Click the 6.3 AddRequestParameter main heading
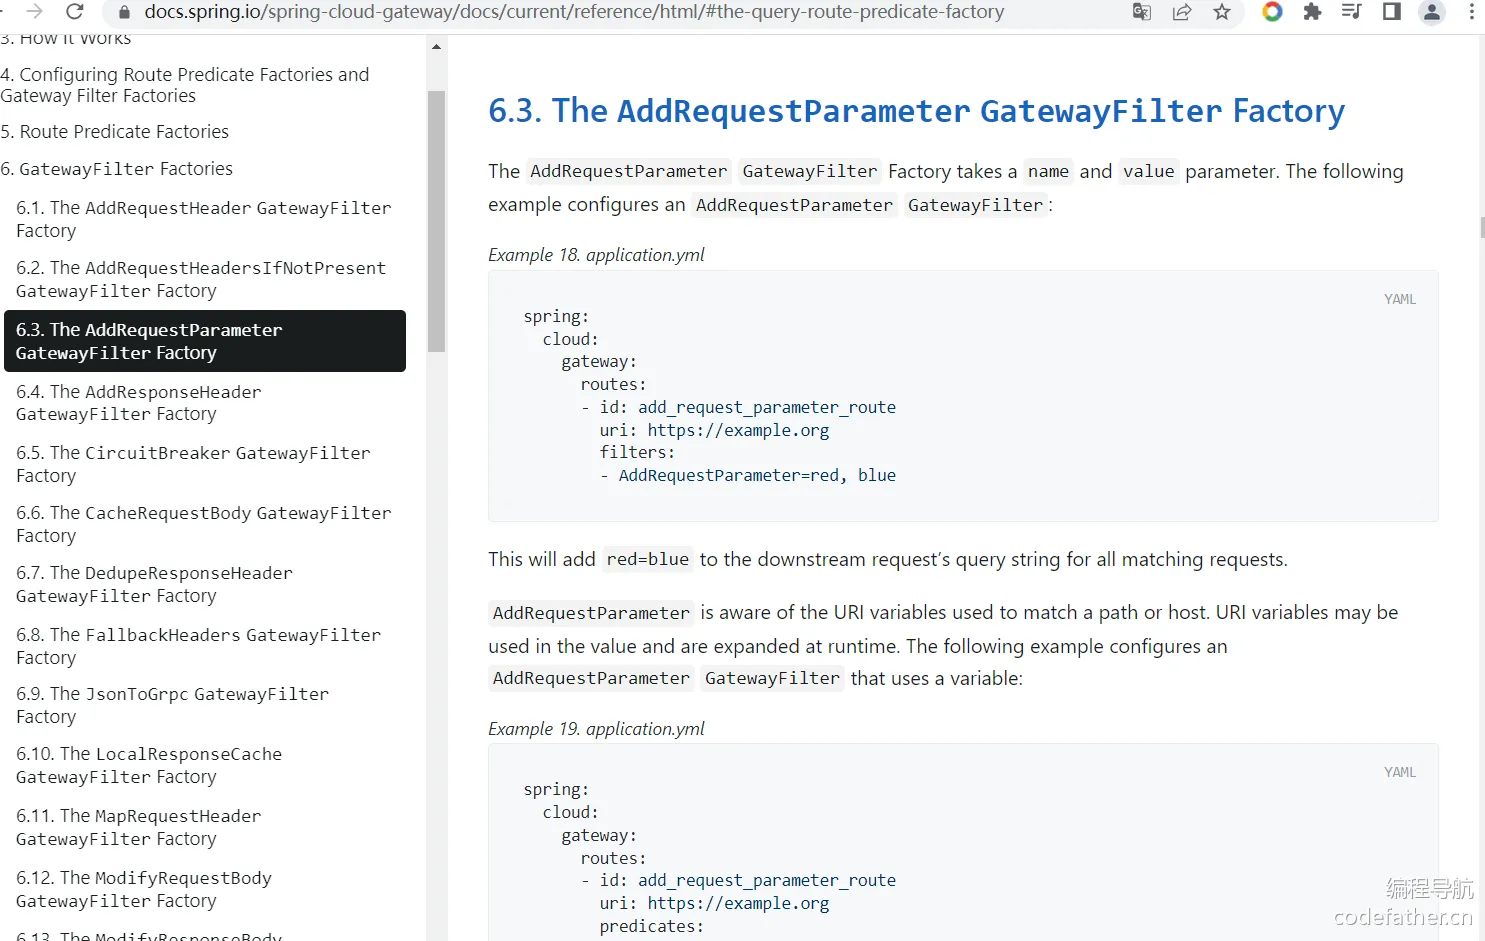The image size is (1485, 941). 916,110
